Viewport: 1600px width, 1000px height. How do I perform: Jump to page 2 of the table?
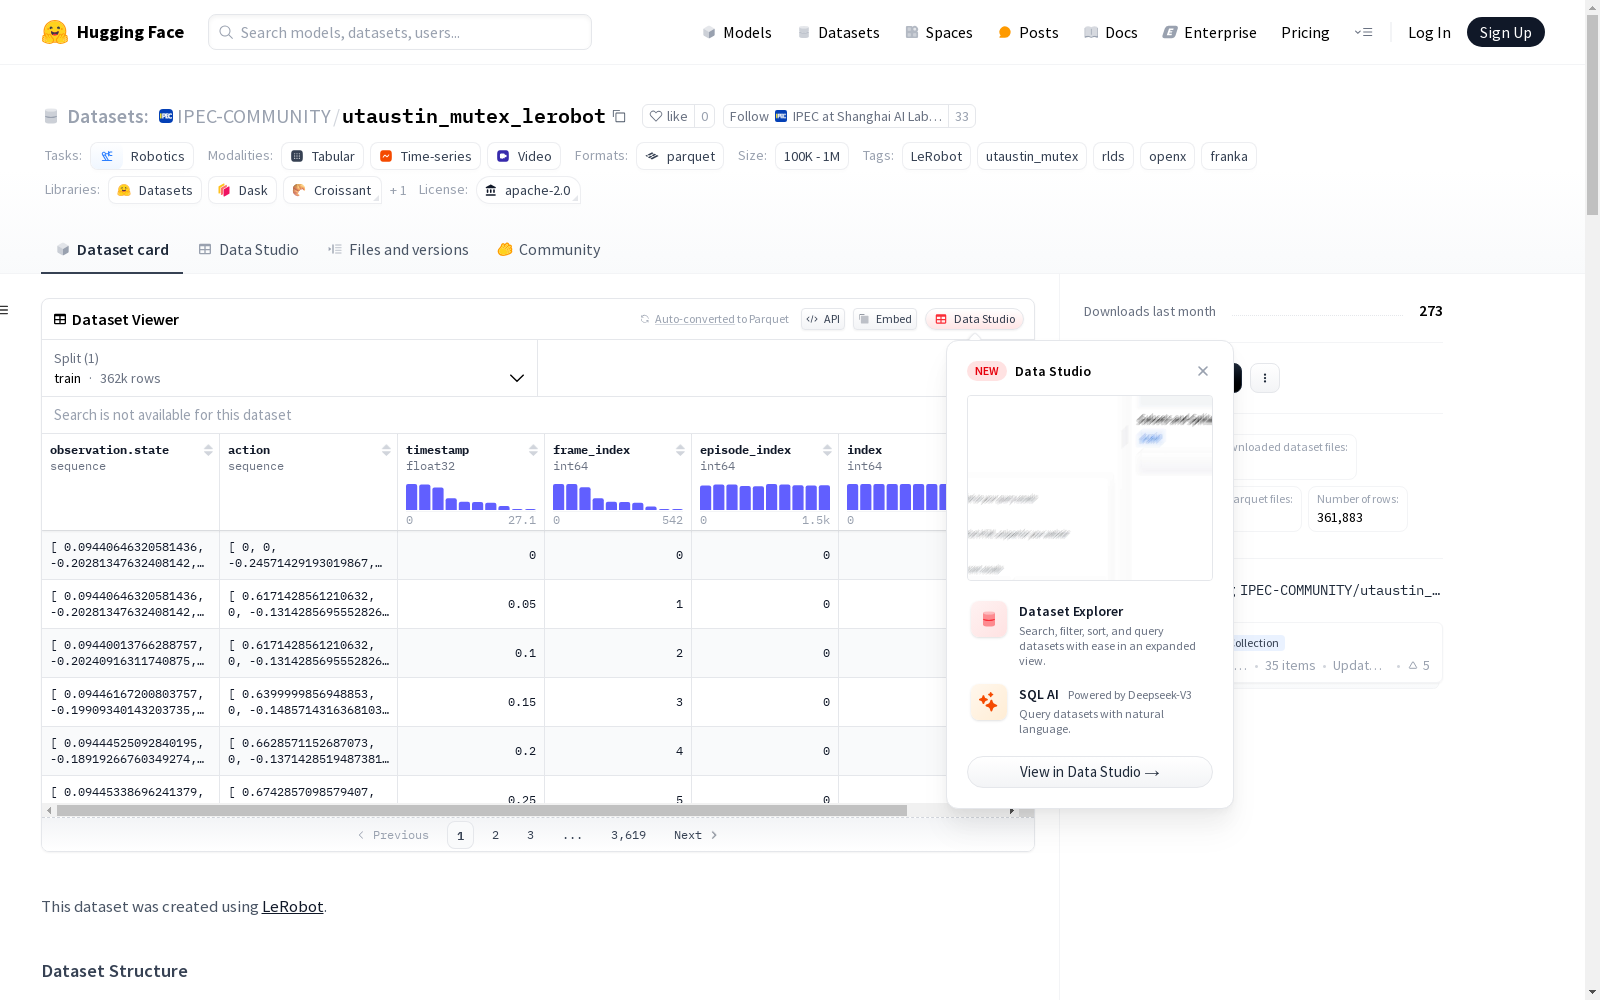point(495,835)
